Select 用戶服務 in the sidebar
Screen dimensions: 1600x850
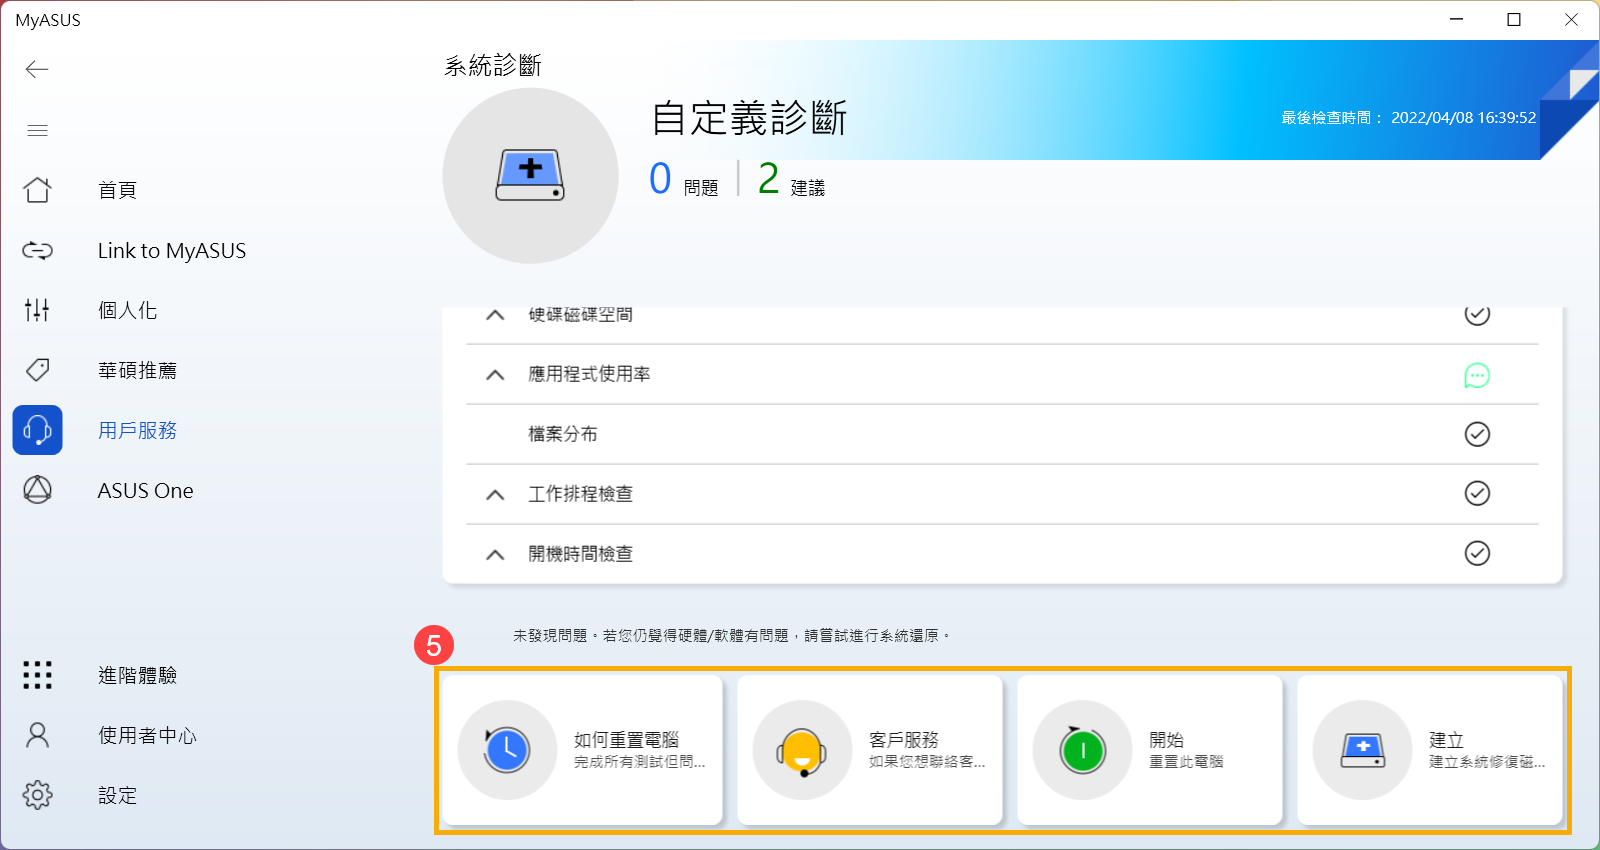click(137, 430)
